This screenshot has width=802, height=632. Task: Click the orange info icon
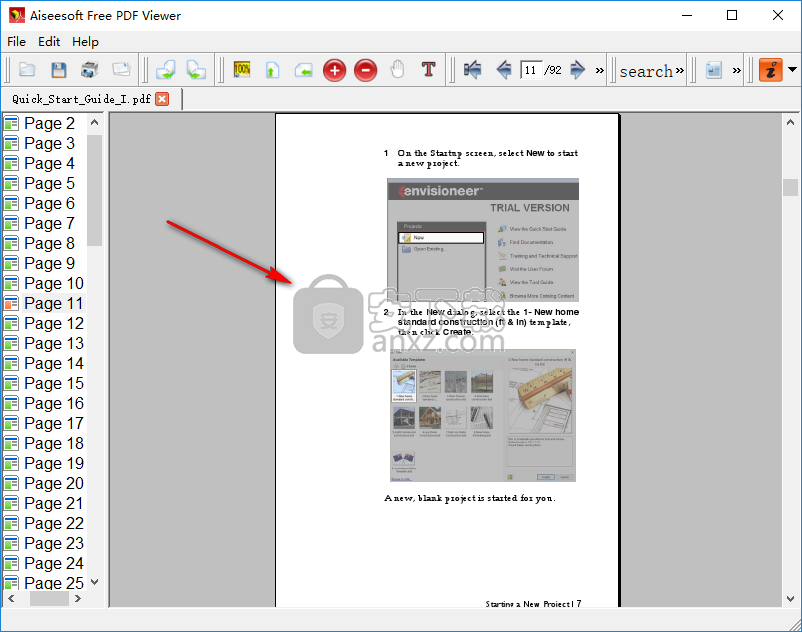tap(771, 70)
